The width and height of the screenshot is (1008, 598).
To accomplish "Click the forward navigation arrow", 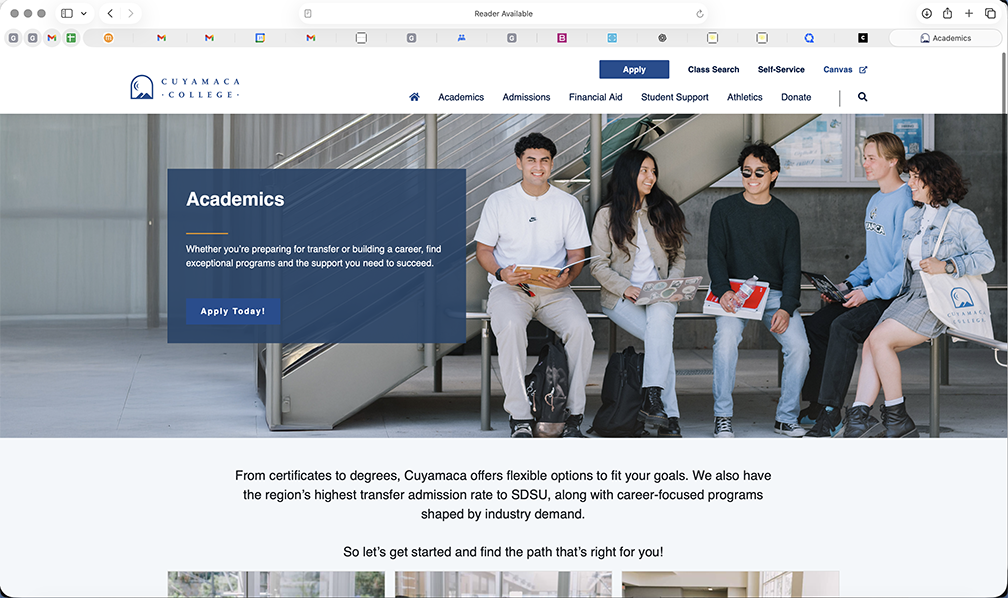I will (130, 13).
